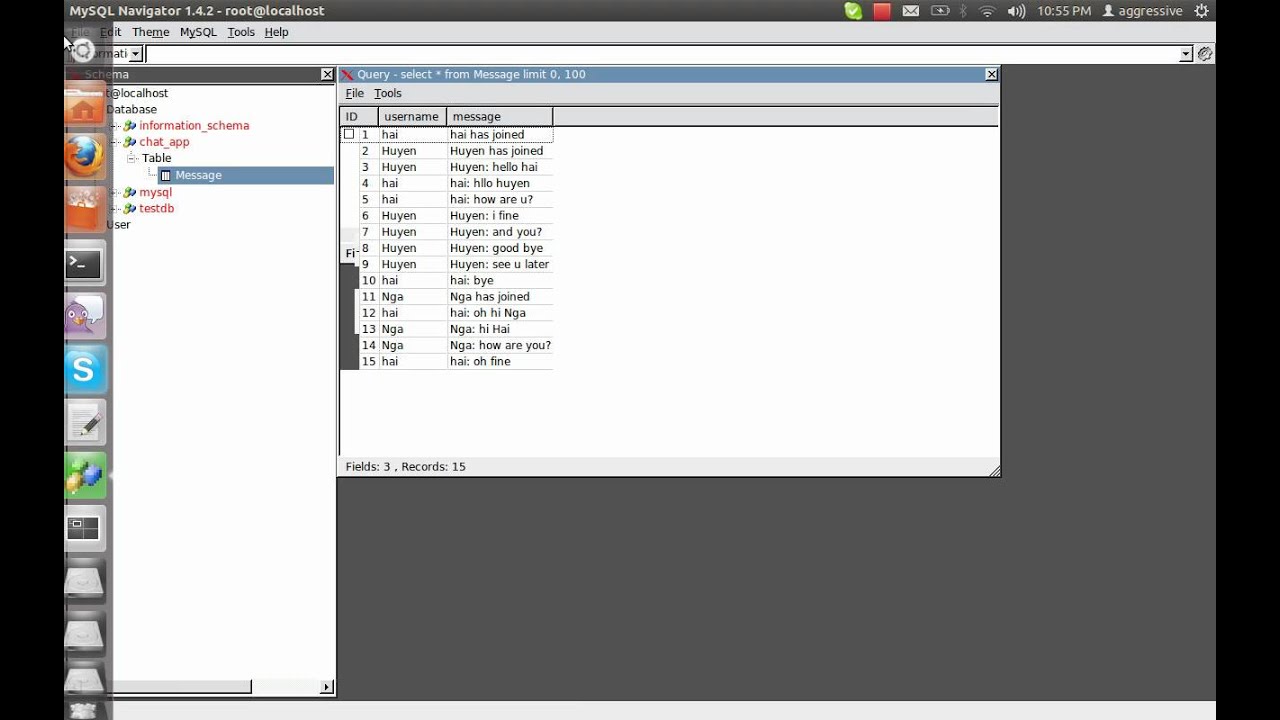Open the mail envelope indicator
1280x720 pixels.
[x=911, y=11]
